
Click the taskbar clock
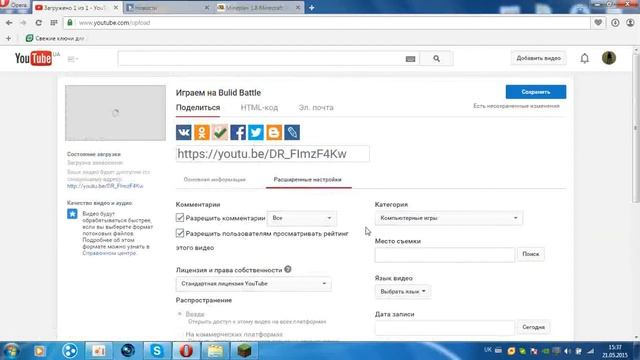coord(615,351)
